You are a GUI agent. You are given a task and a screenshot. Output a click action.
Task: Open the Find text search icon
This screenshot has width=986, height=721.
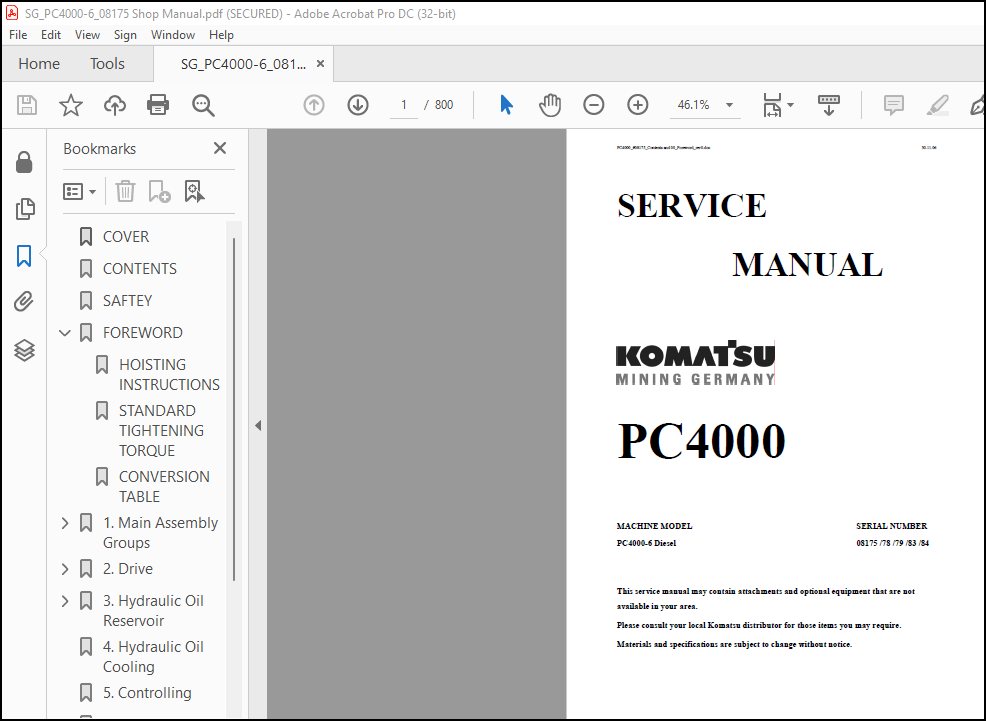(203, 105)
